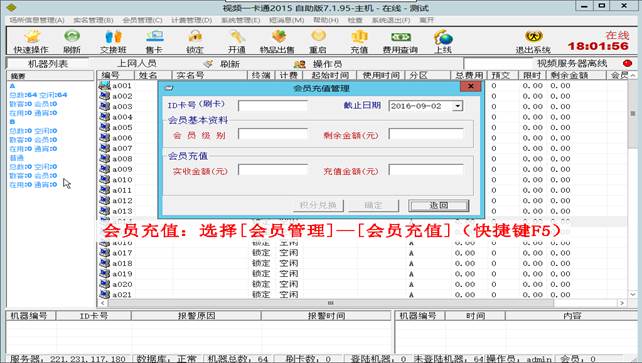The image size is (642, 363).
Task: Sort by 编号 column header
Action: (x=115, y=75)
